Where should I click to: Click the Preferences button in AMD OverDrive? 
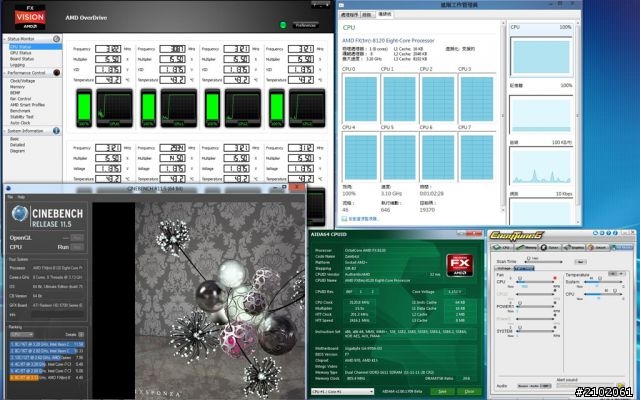(305, 25)
